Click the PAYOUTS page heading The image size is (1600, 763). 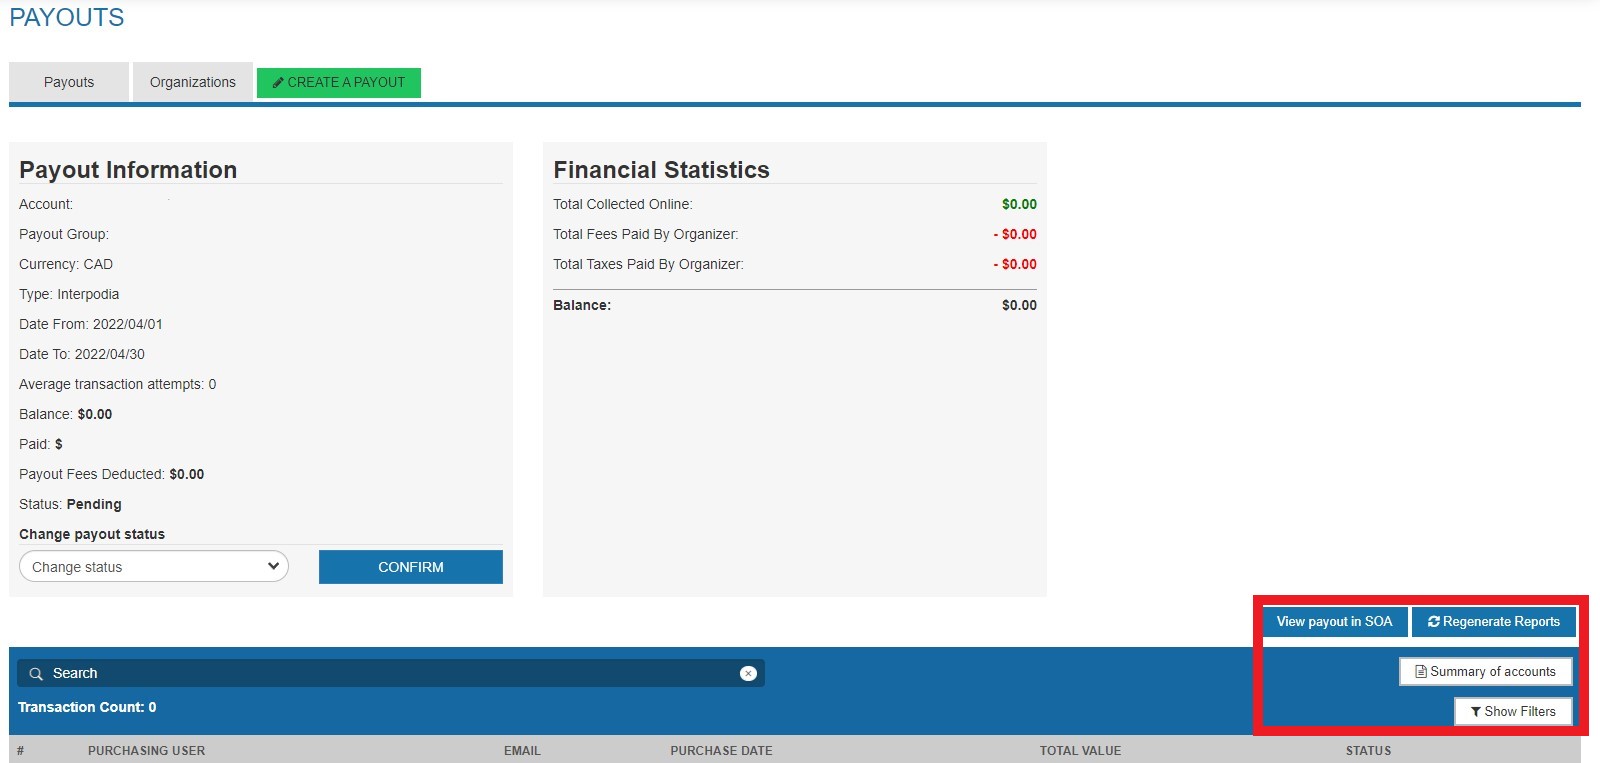67,18
